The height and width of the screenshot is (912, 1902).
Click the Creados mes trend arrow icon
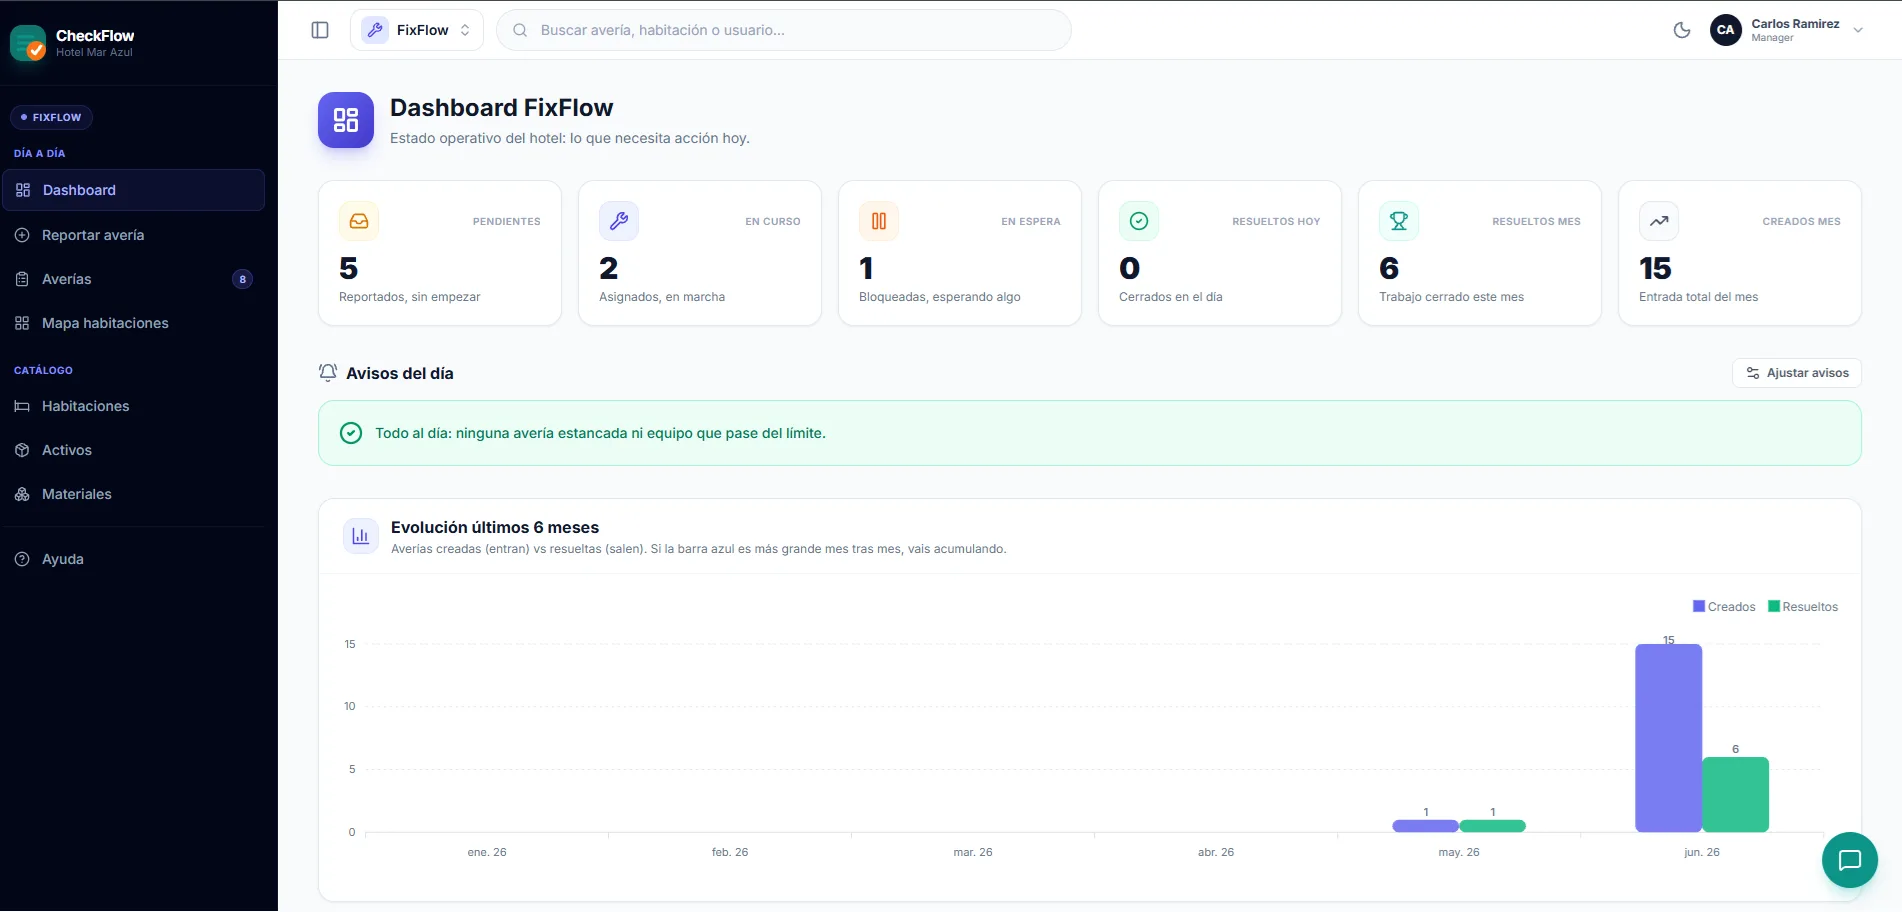(x=1659, y=221)
